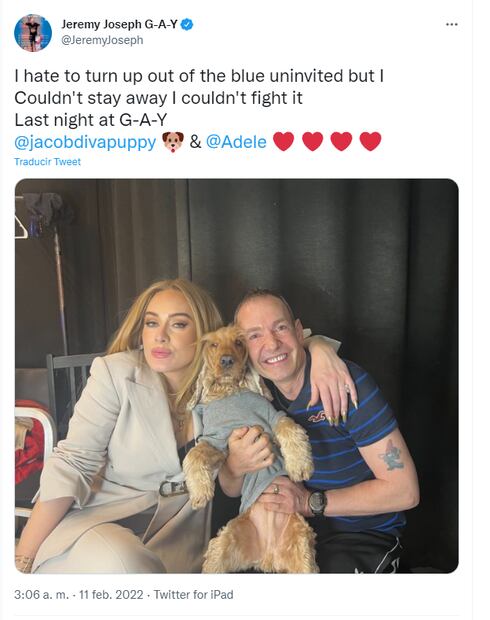The image size is (490, 620).
Task: Click the 'Last night at G-A-Y' text
Action: tap(91, 120)
